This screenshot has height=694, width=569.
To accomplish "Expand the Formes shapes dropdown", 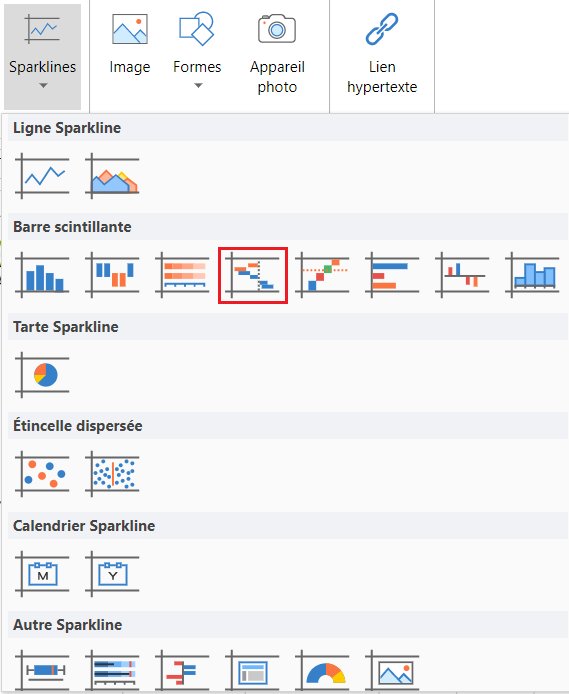I will click(x=197, y=52).
